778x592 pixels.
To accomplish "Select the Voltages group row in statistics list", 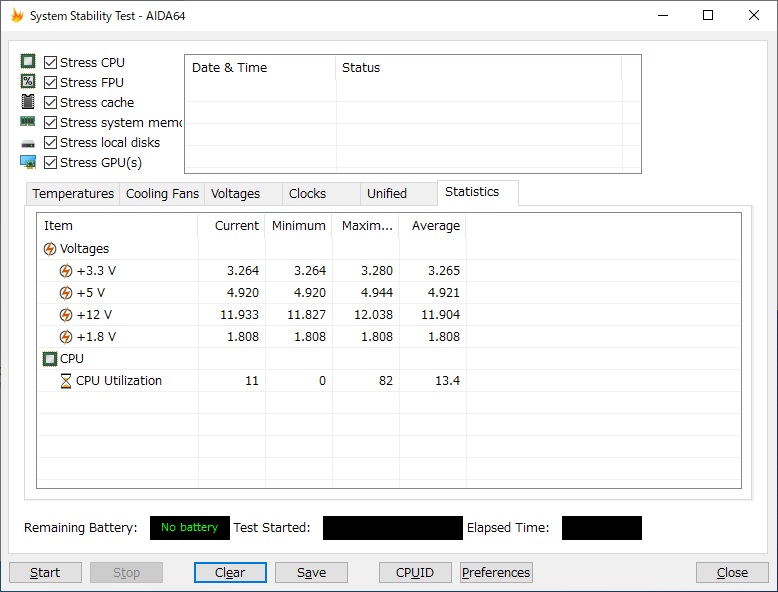I will pos(84,249).
